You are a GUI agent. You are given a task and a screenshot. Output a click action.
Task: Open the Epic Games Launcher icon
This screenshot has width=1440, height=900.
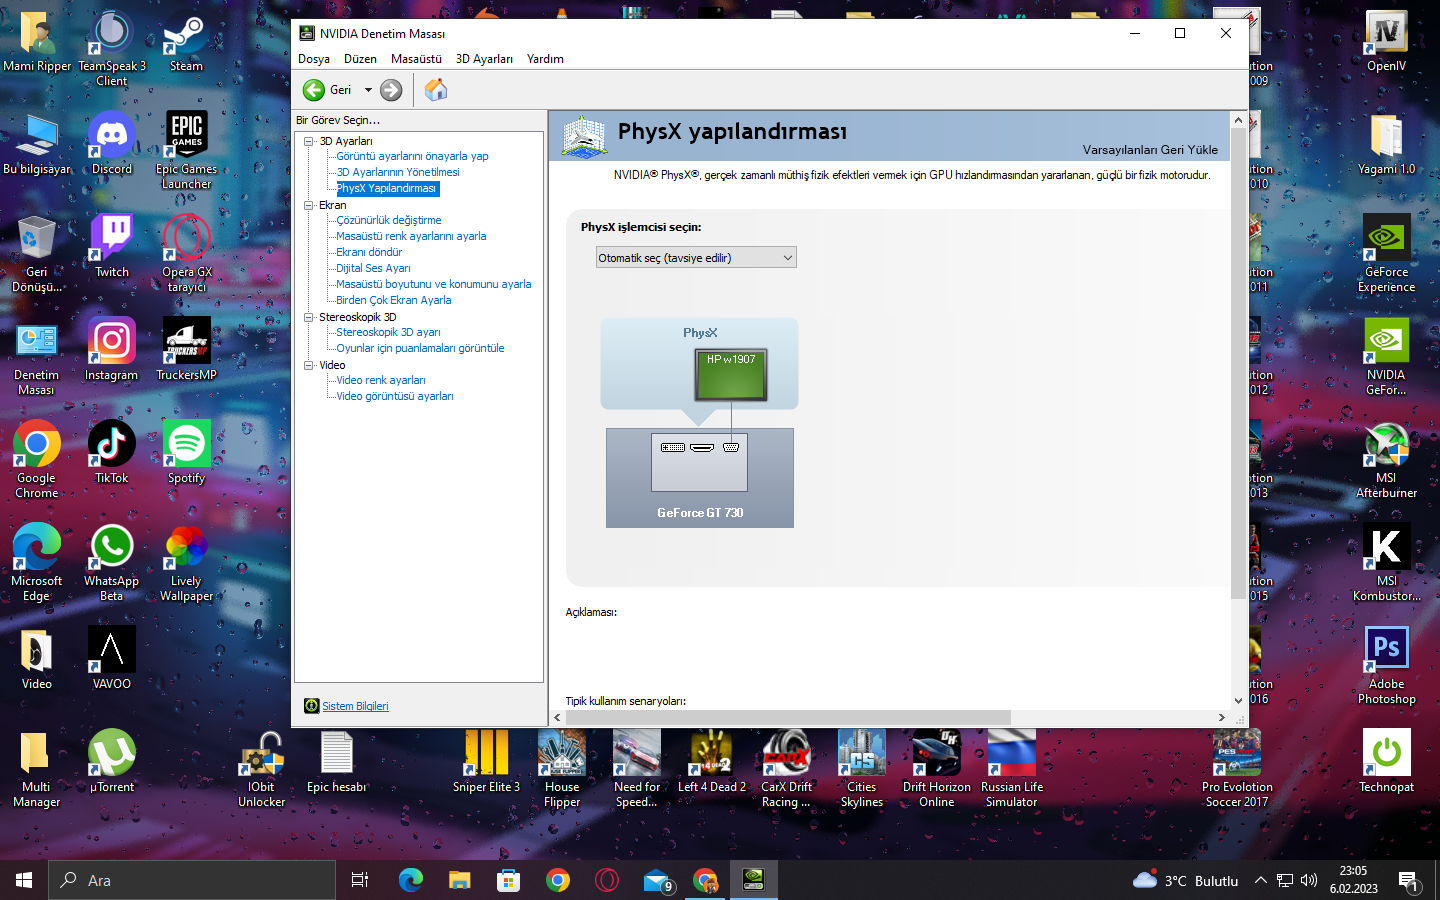pyautogui.click(x=186, y=151)
